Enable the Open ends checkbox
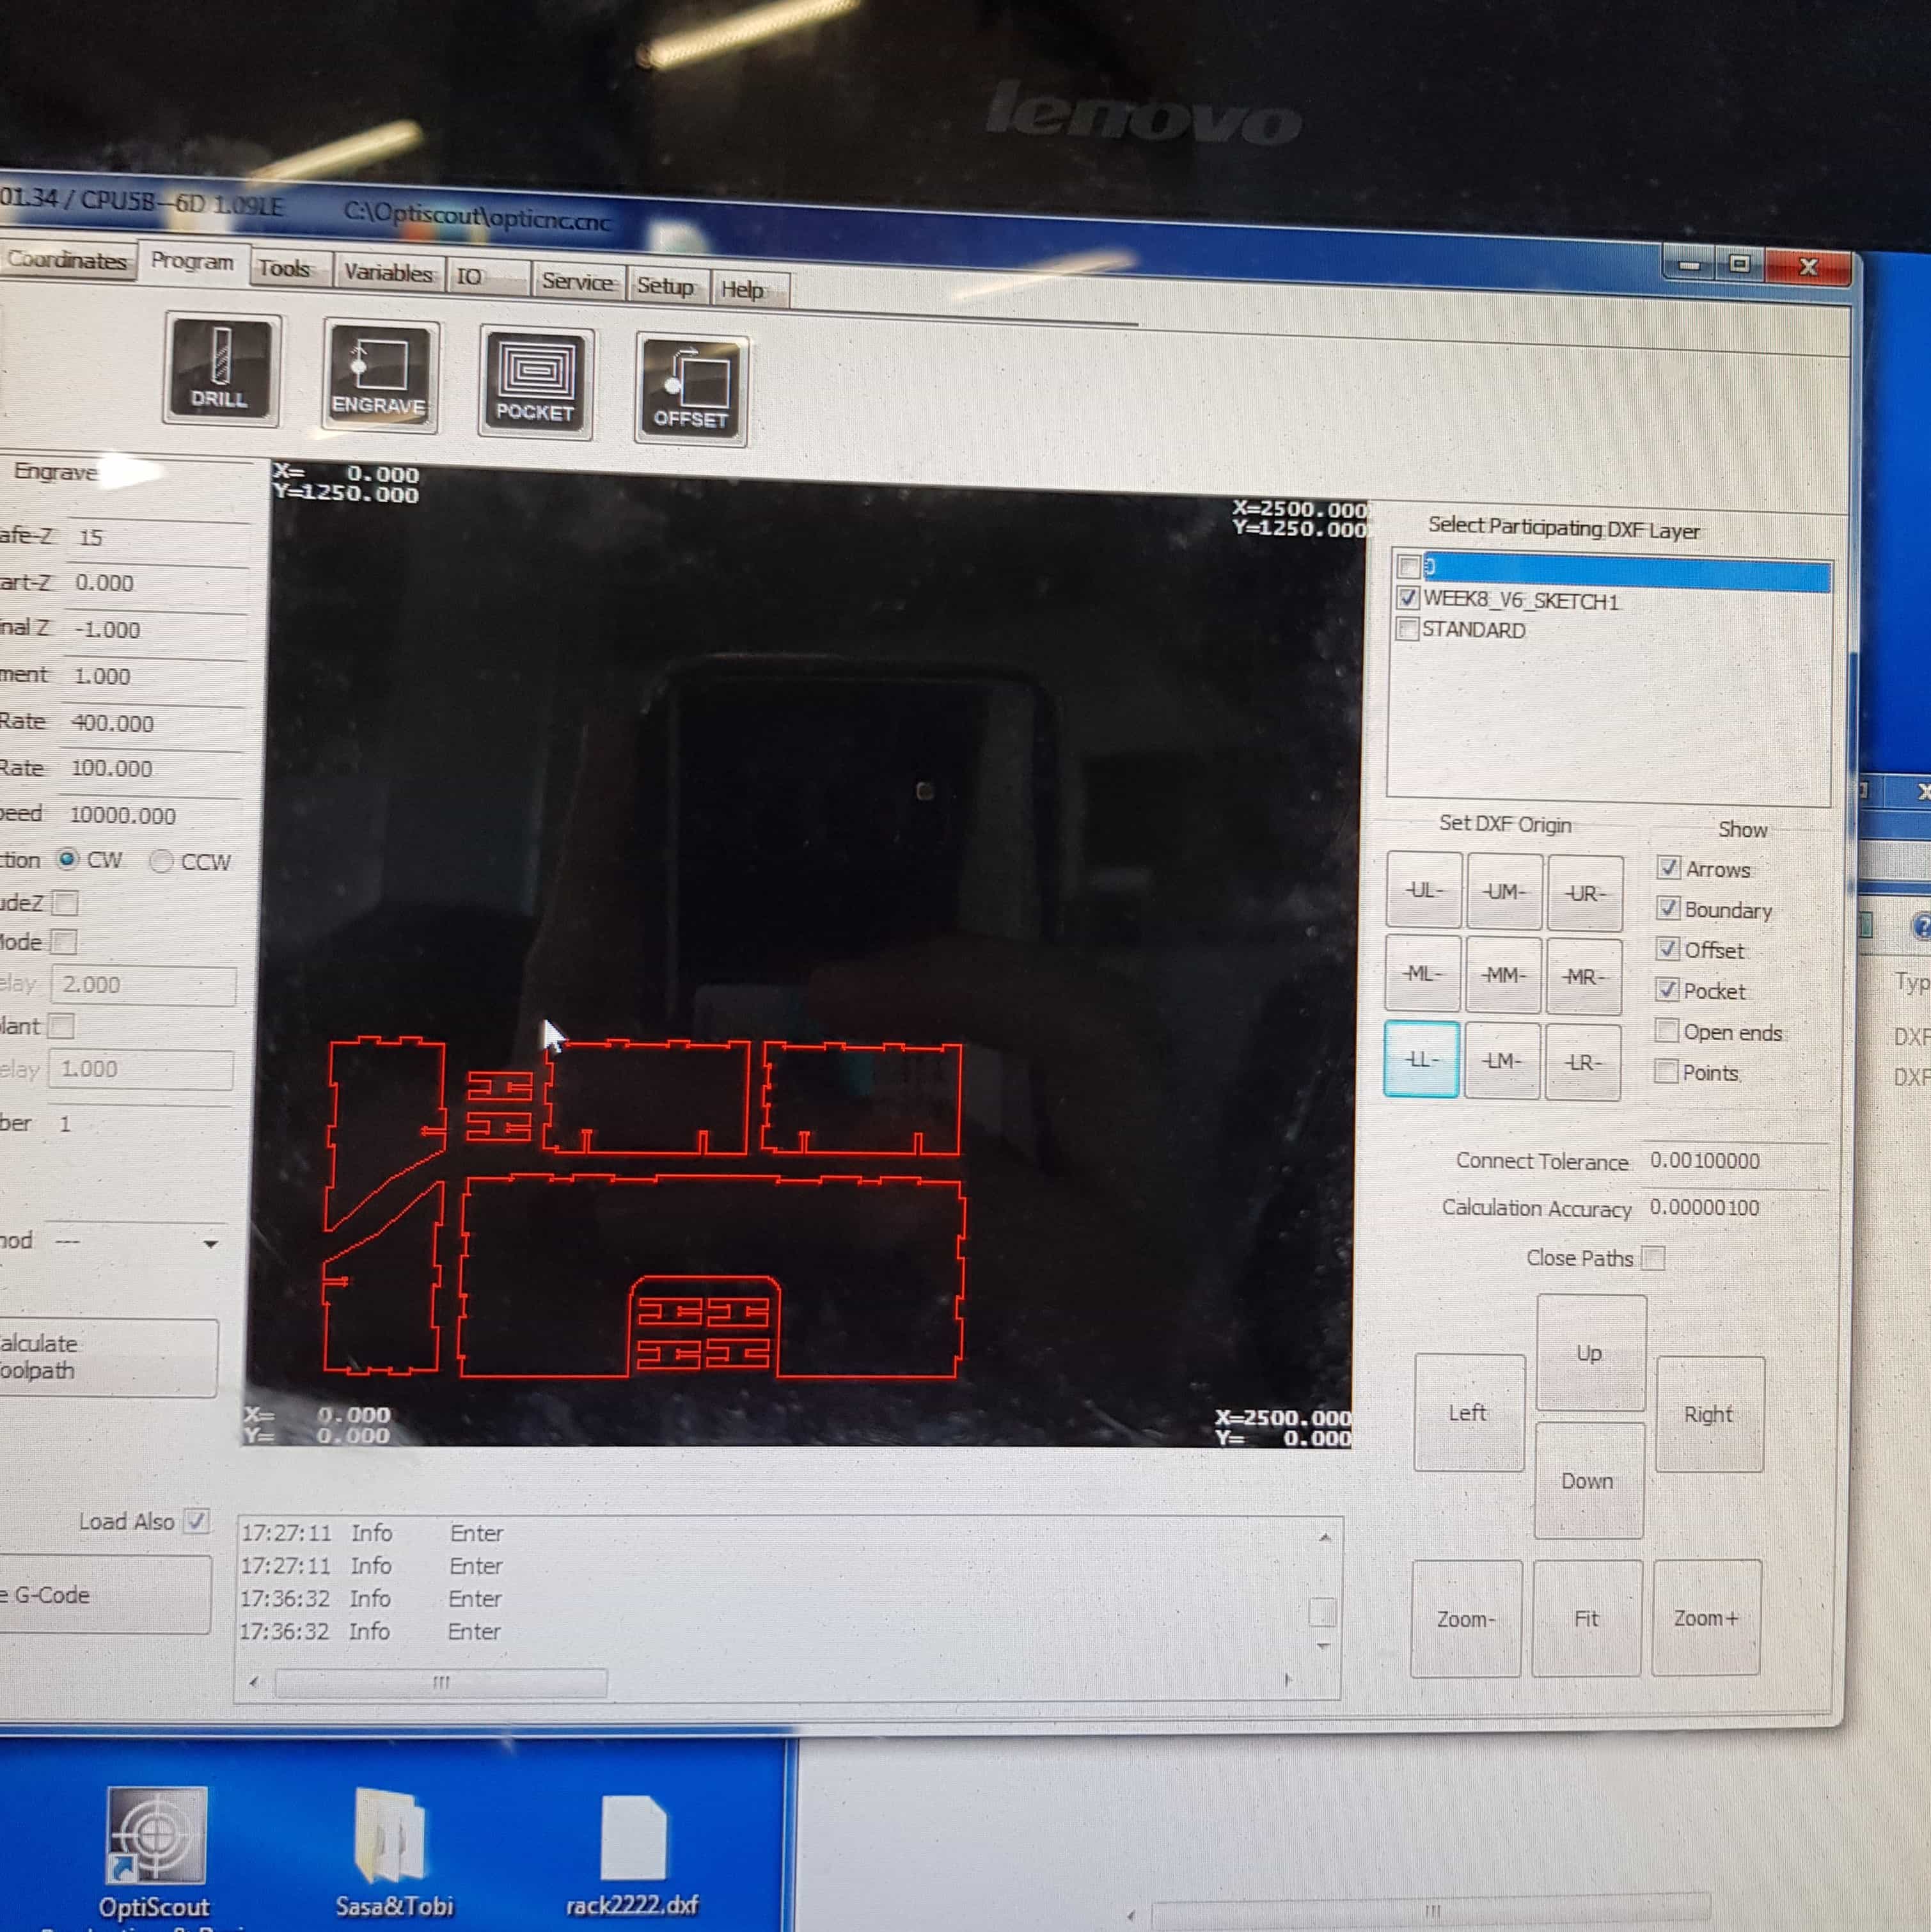The height and width of the screenshot is (1932, 1931). click(1666, 1030)
